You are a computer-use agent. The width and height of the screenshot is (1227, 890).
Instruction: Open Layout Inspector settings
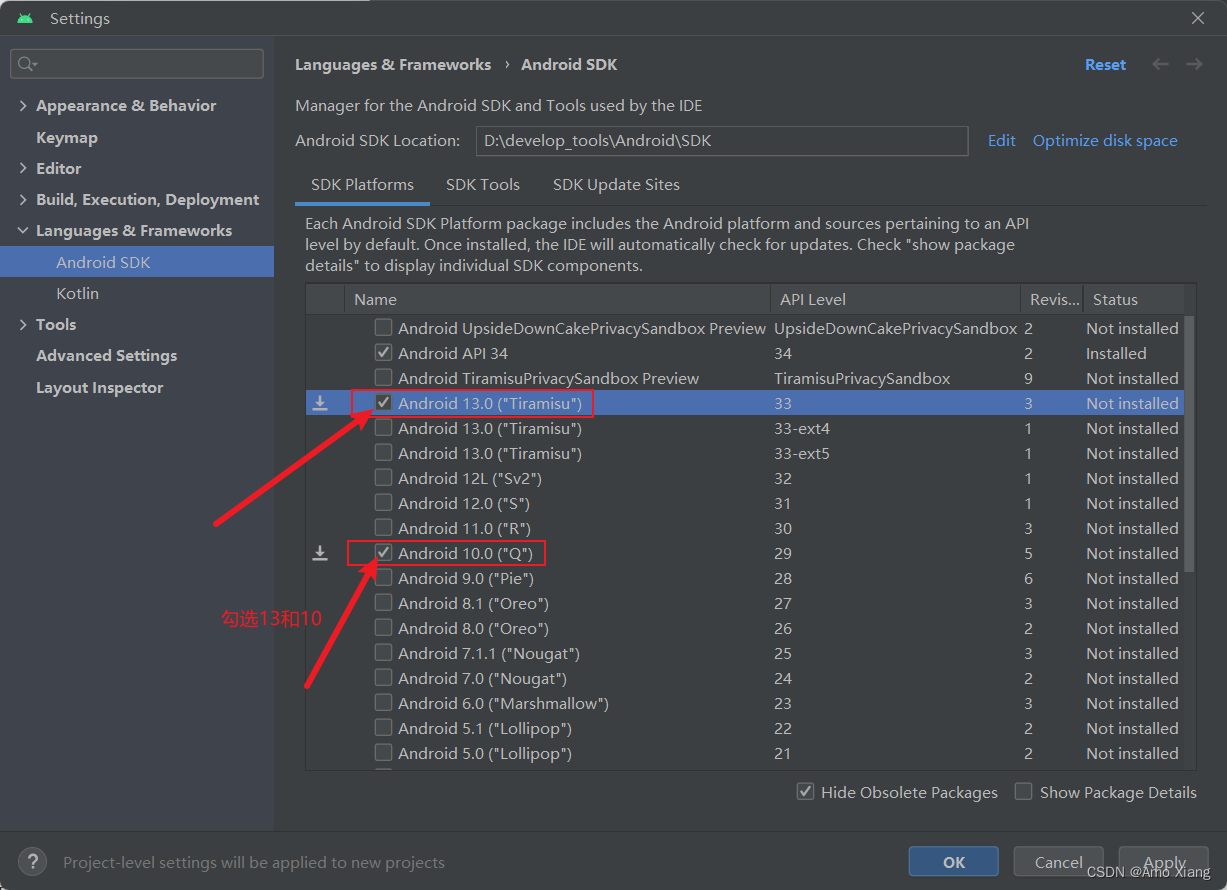99,388
